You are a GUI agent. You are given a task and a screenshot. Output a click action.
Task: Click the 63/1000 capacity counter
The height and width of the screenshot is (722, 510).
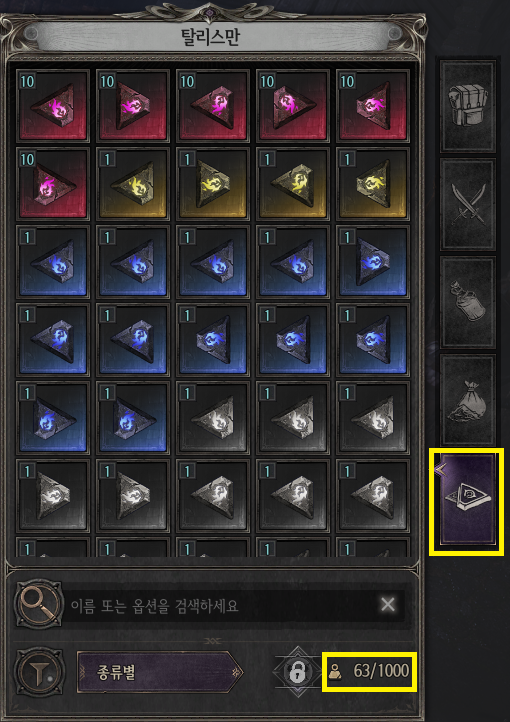[x=370, y=671]
